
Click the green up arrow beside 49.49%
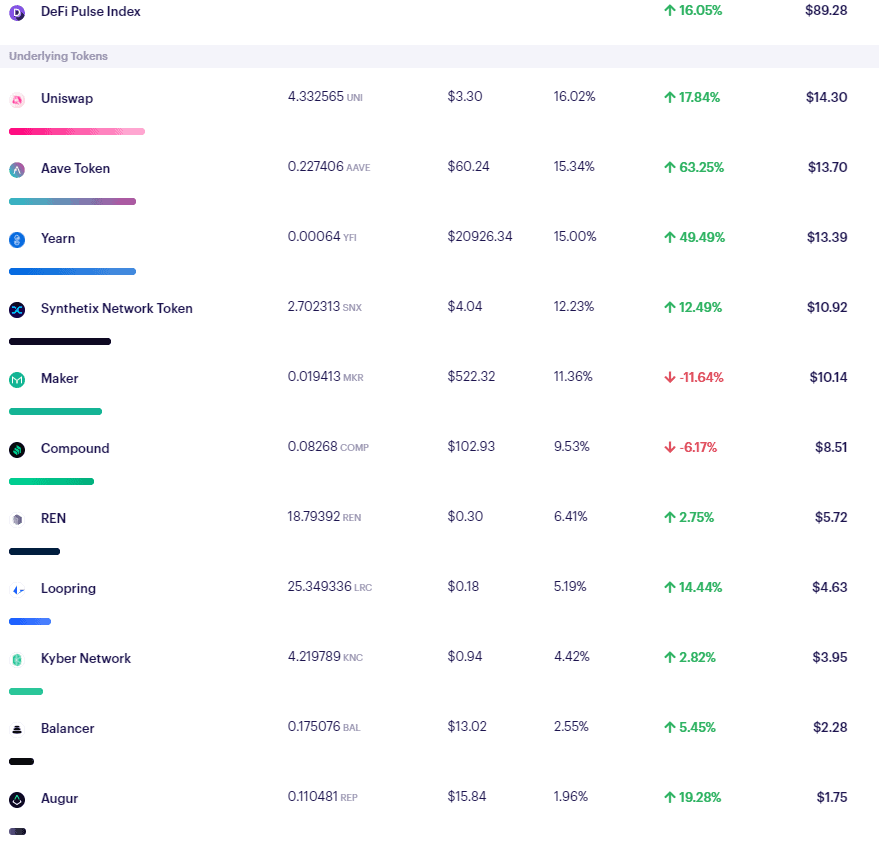point(669,237)
